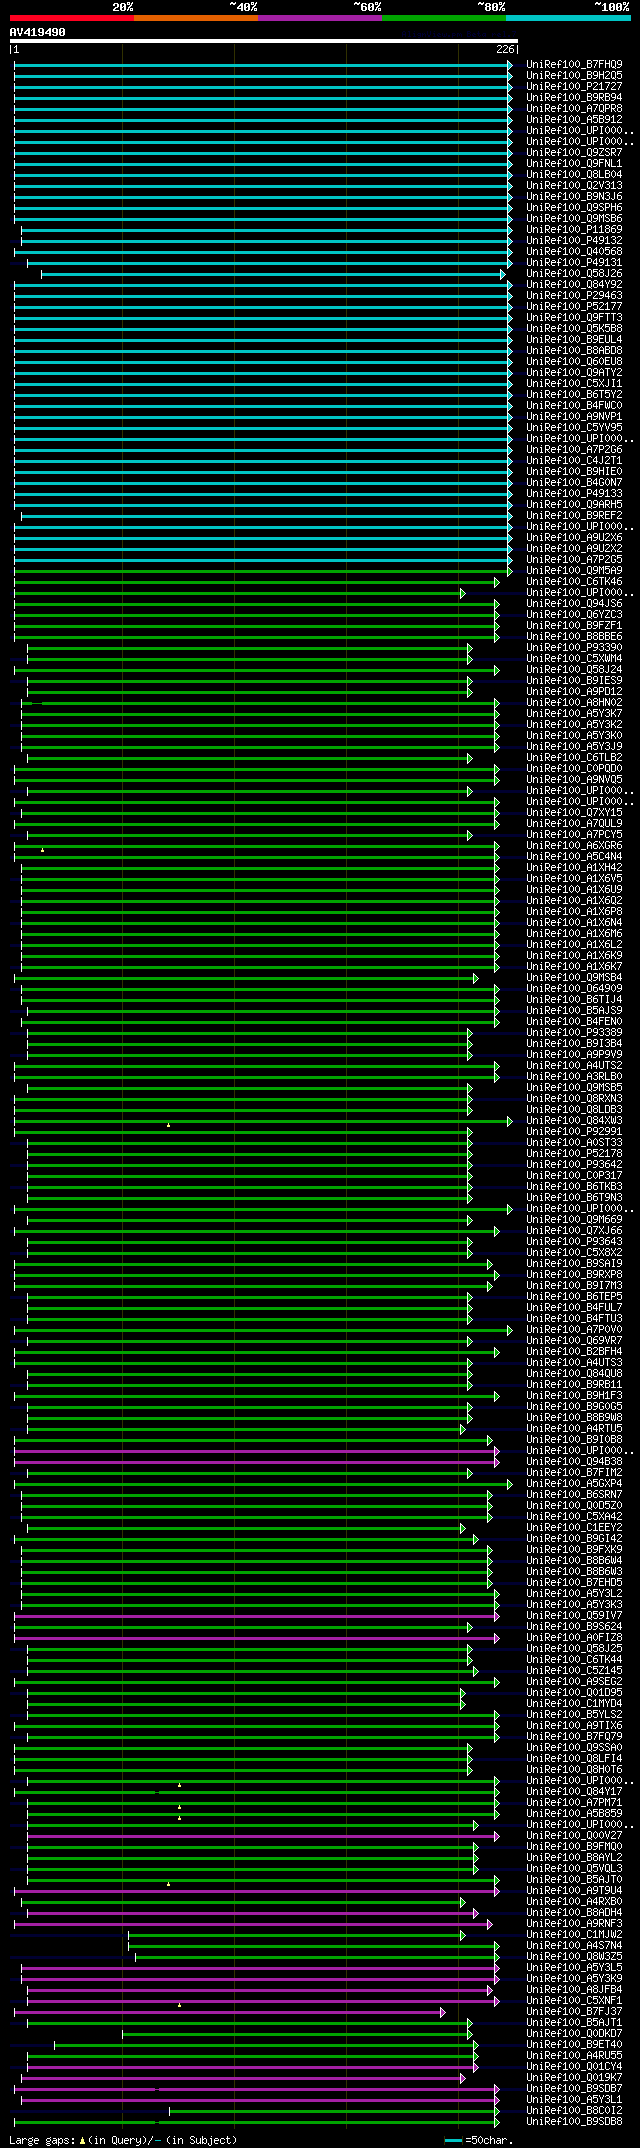Click the purple alignment bar for UniRef100_Q94B38

coord(256,1461)
